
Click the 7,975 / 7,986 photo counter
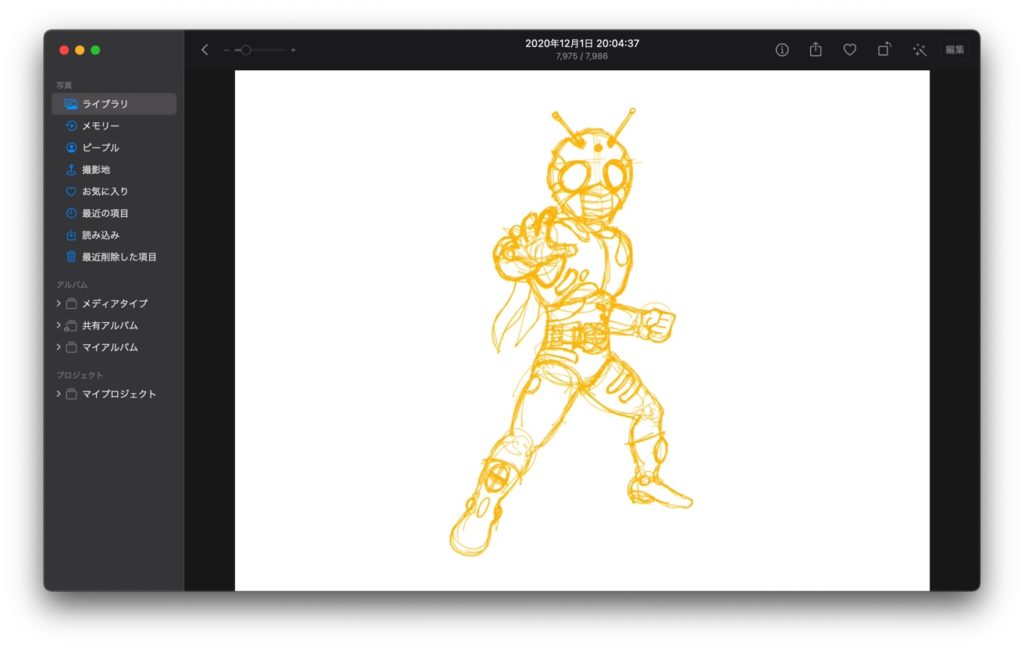point(582,56)
